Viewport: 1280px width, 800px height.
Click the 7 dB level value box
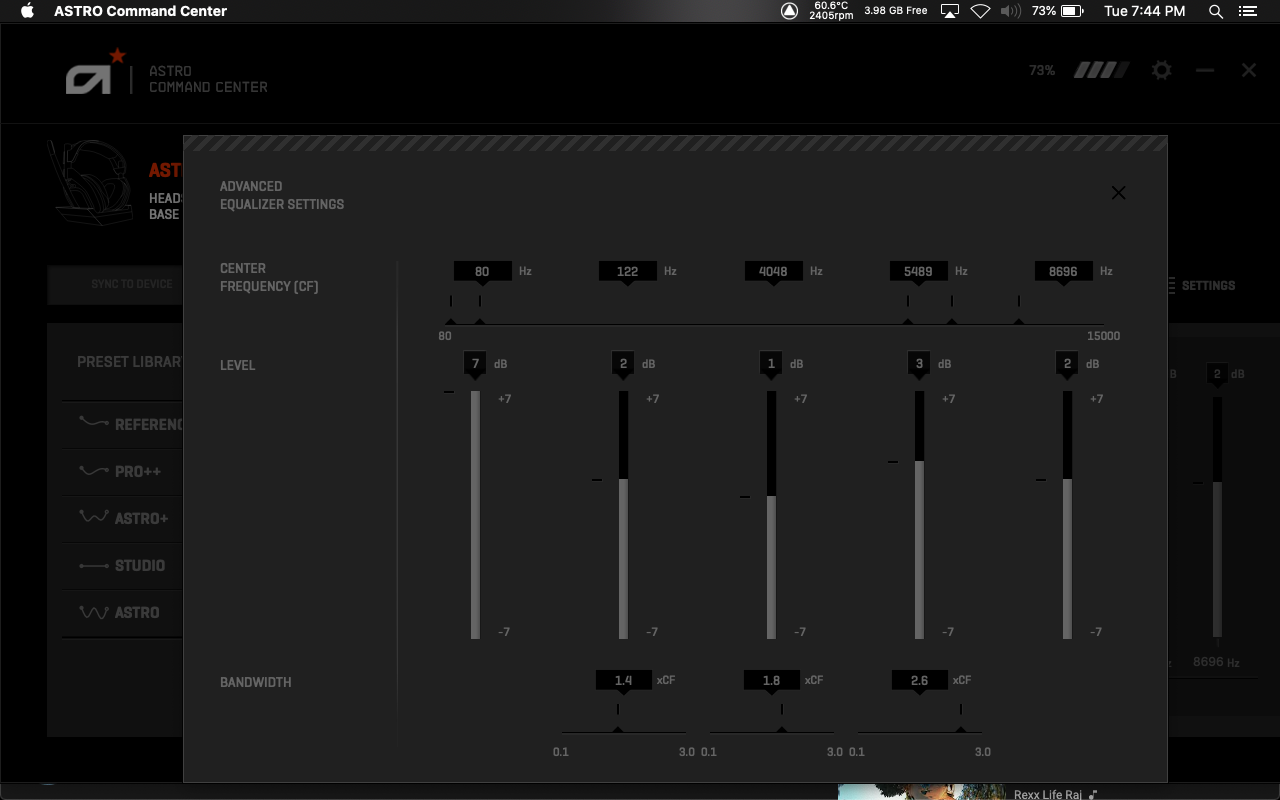pos(475,364)
